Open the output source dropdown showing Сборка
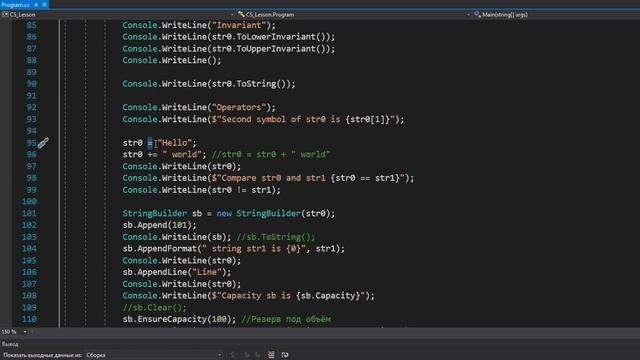Image resolution: width=640 pixels, height=360 pixels. [x=153, y=355]
